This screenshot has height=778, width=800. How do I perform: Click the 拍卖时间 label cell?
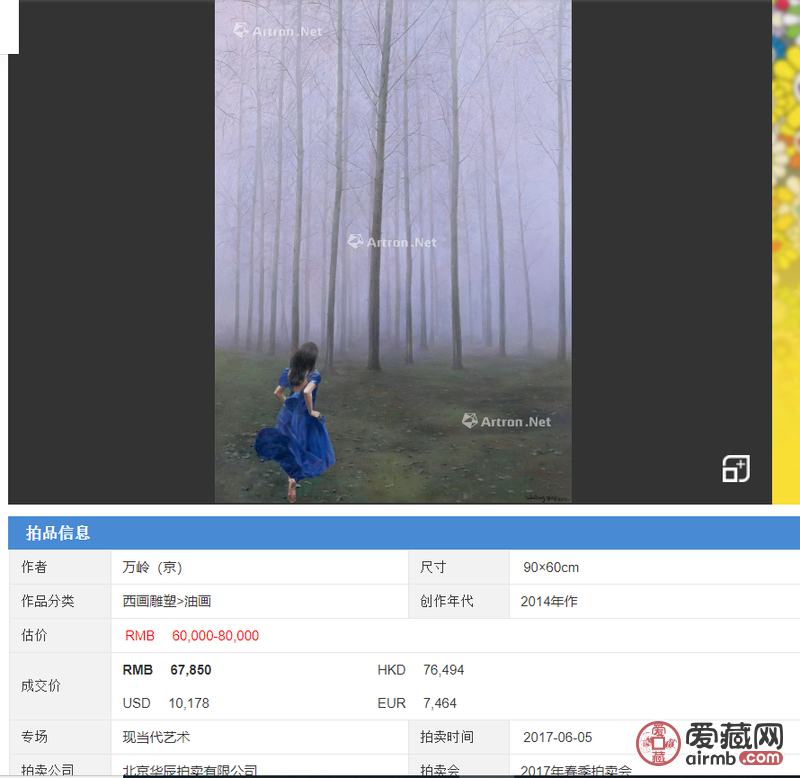tap(459, 737)
